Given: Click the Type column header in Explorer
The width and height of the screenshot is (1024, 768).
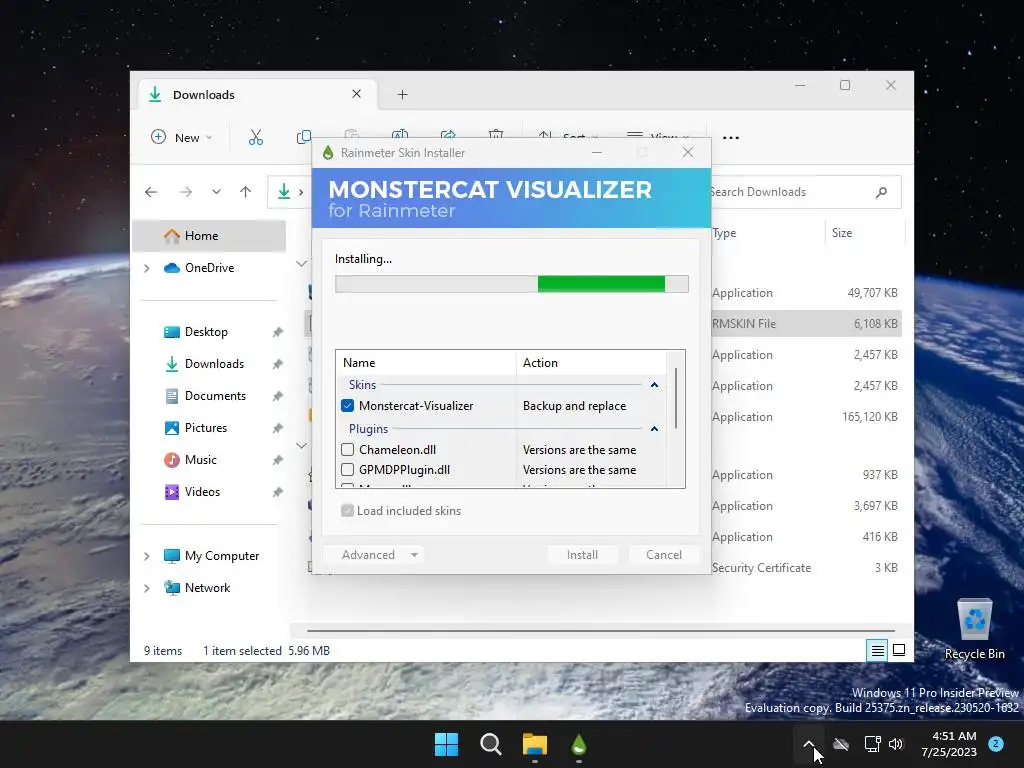Looking at the screenshot, I should coord(768,232).
